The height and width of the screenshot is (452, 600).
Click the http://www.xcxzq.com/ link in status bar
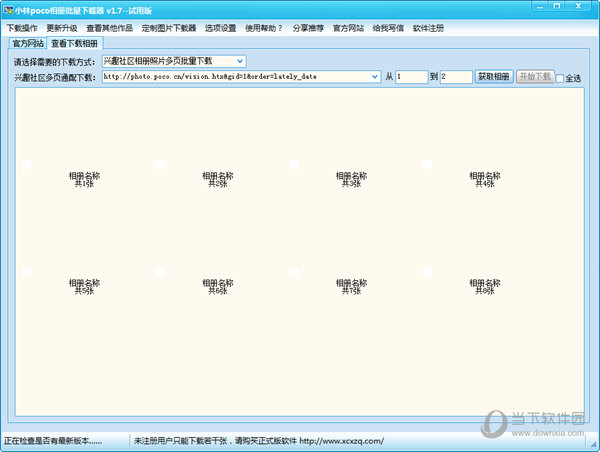coord(341,441)
